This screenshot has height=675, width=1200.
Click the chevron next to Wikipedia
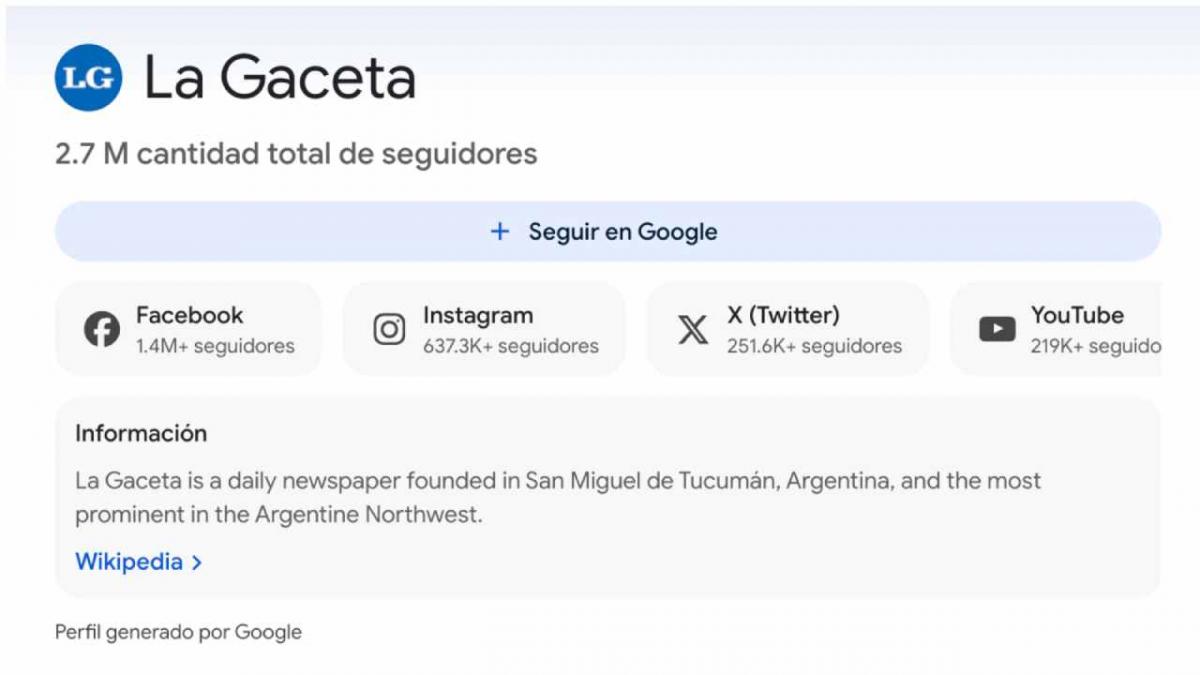(x=196, y=561)
